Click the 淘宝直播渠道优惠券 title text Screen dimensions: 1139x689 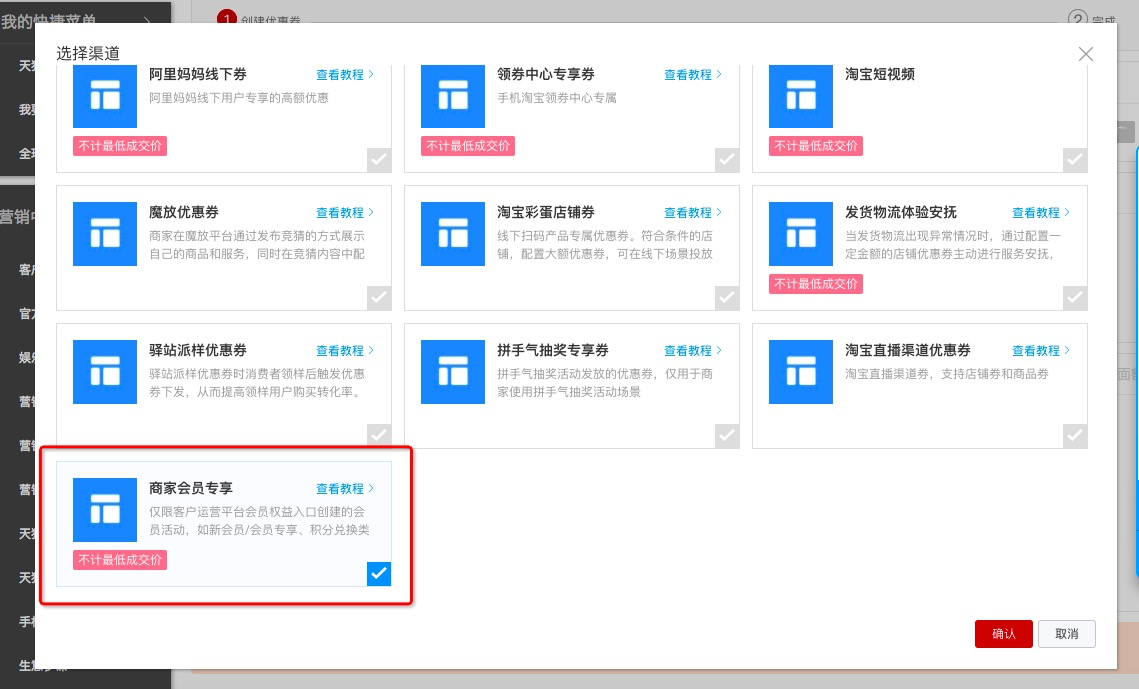point(907,350)
